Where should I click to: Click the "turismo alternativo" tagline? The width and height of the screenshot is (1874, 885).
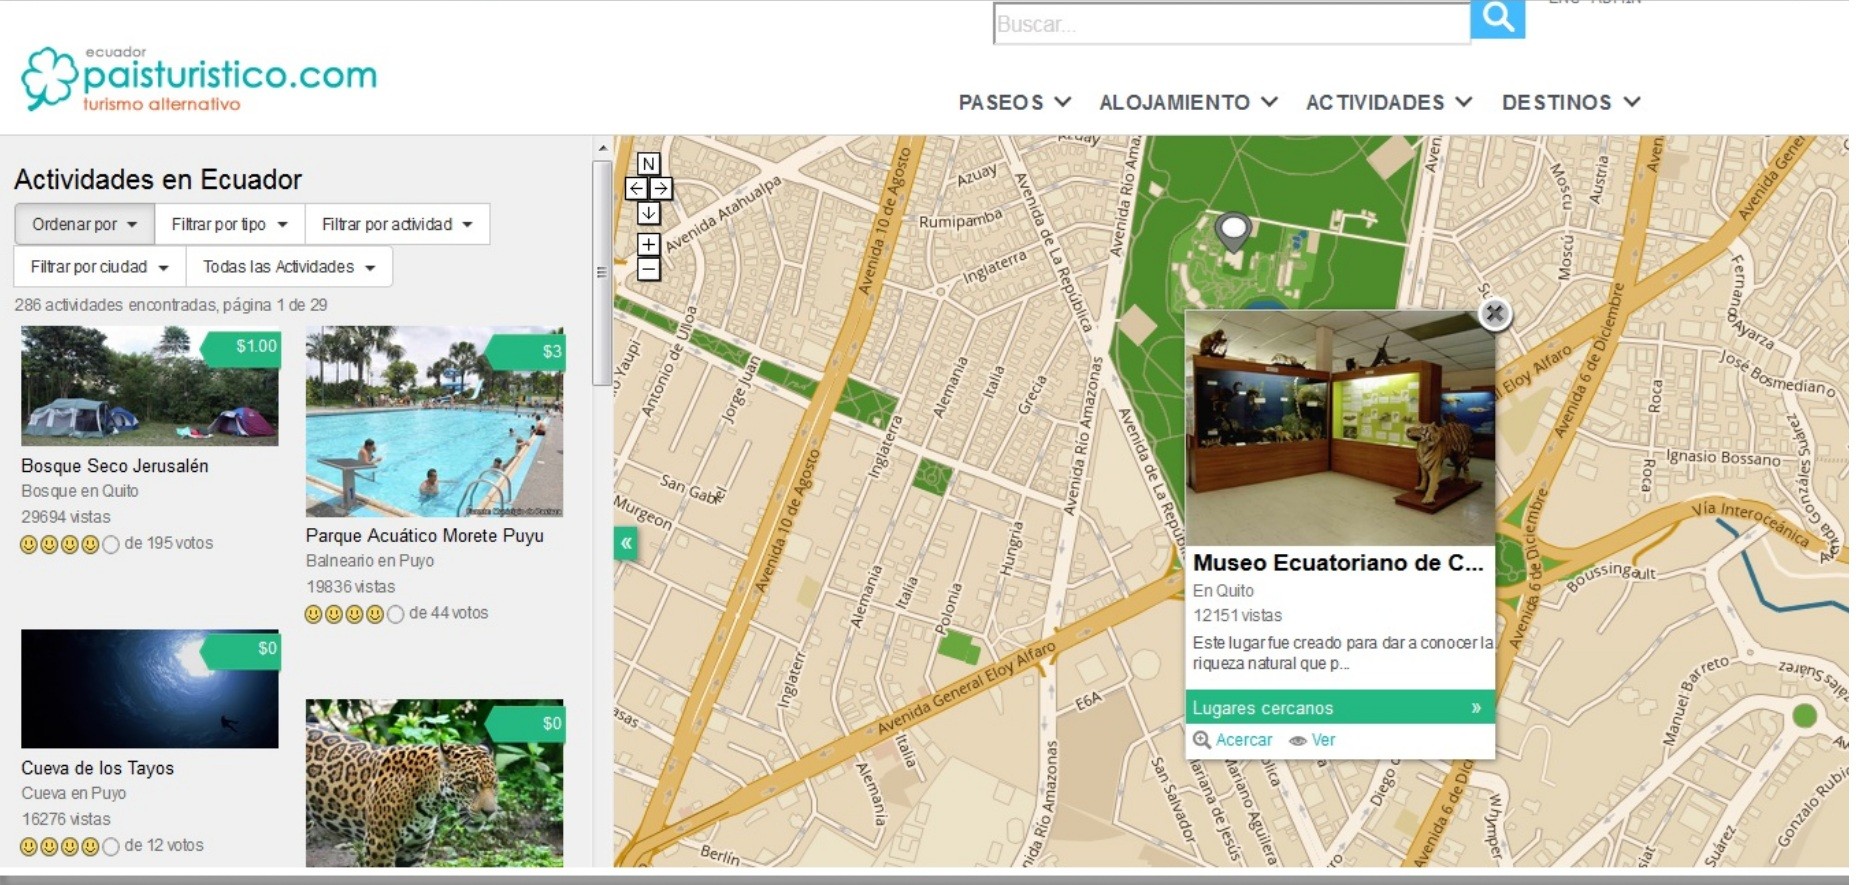(162, 104)
